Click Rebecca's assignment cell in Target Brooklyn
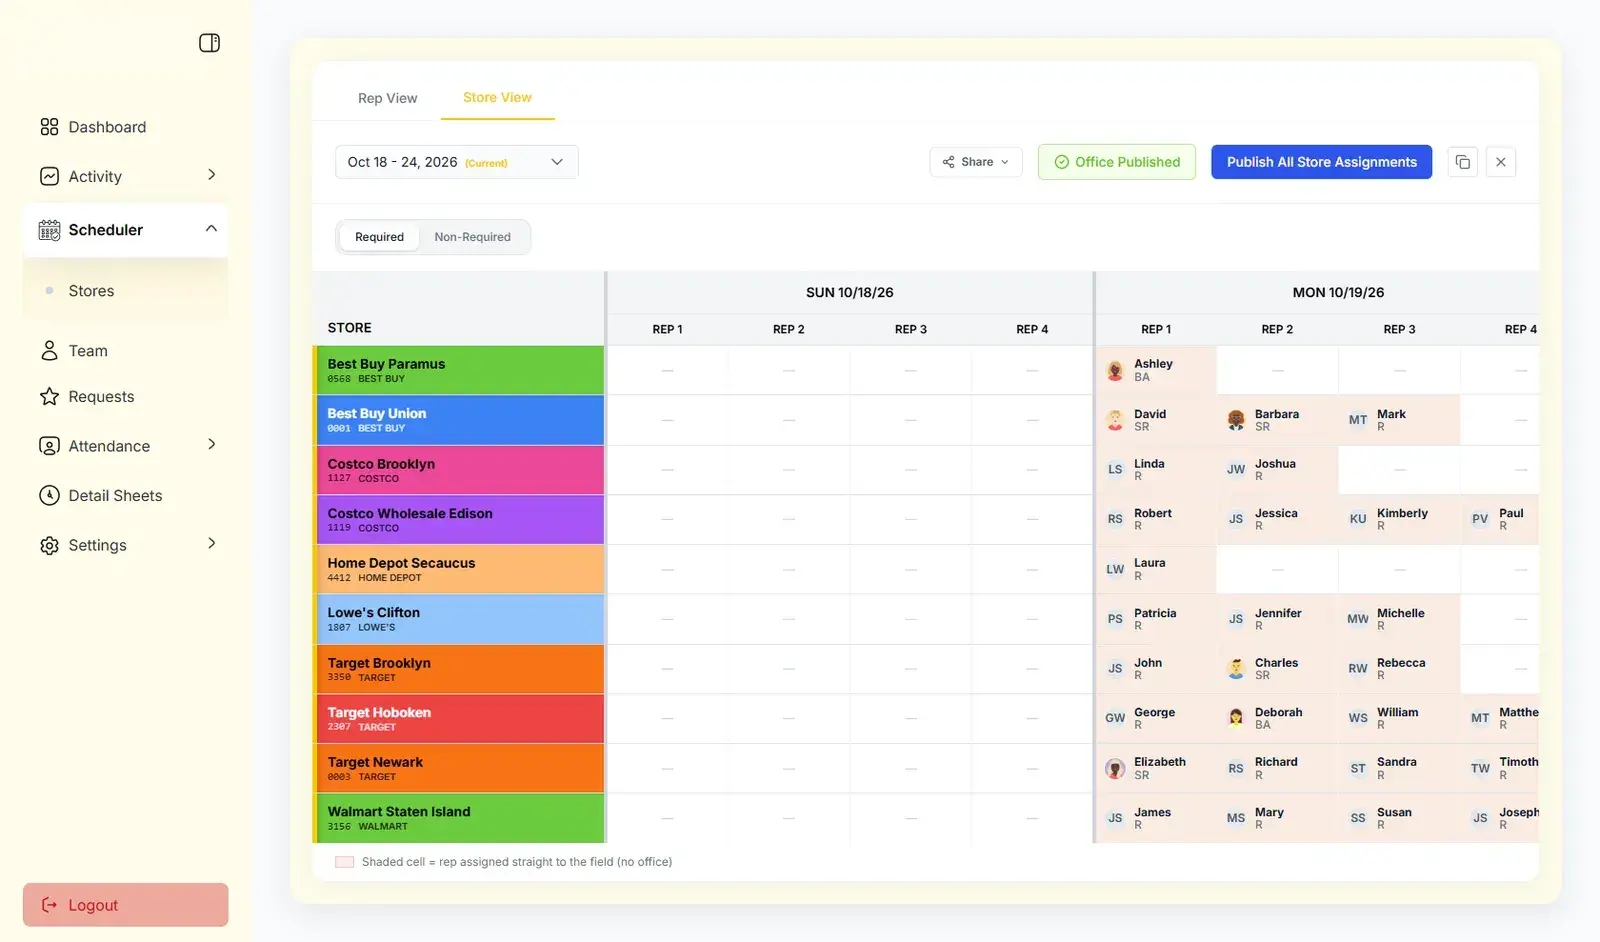Image resolution: width=1600 pixels, height=942 pixels. [1399, 669]
